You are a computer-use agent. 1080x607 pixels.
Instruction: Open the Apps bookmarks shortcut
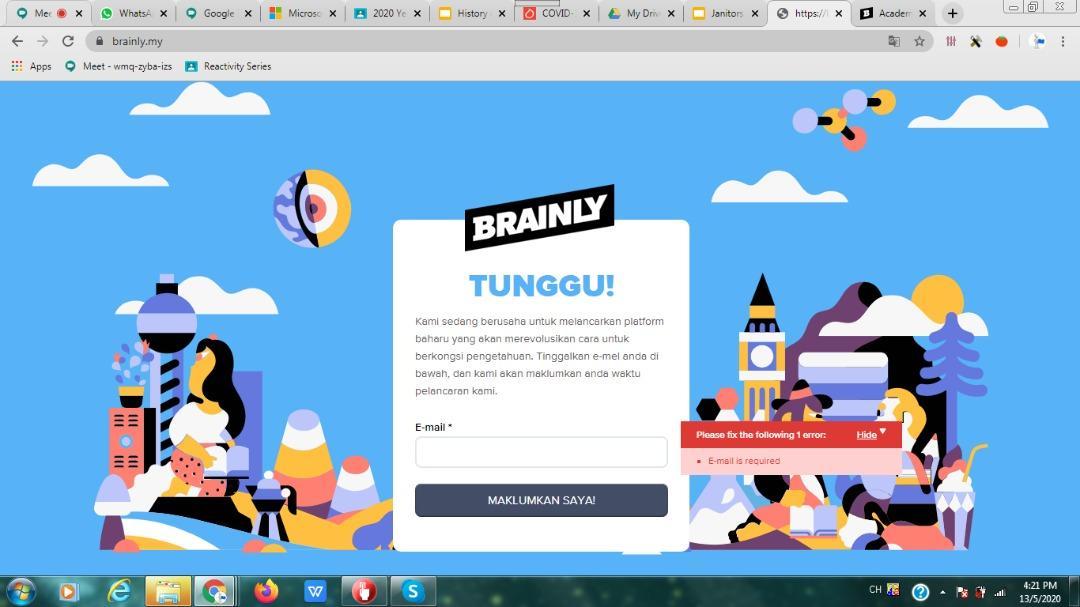tap(32, 66)
